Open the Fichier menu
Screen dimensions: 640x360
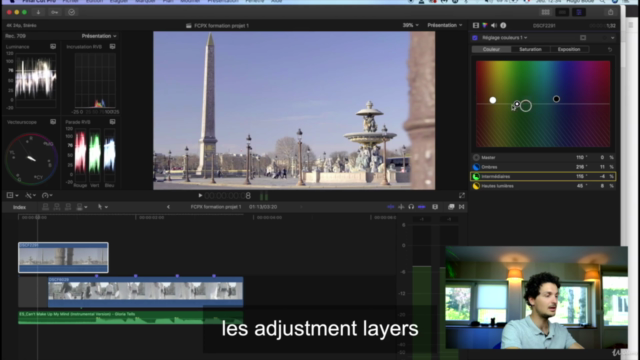click(71, 1)
